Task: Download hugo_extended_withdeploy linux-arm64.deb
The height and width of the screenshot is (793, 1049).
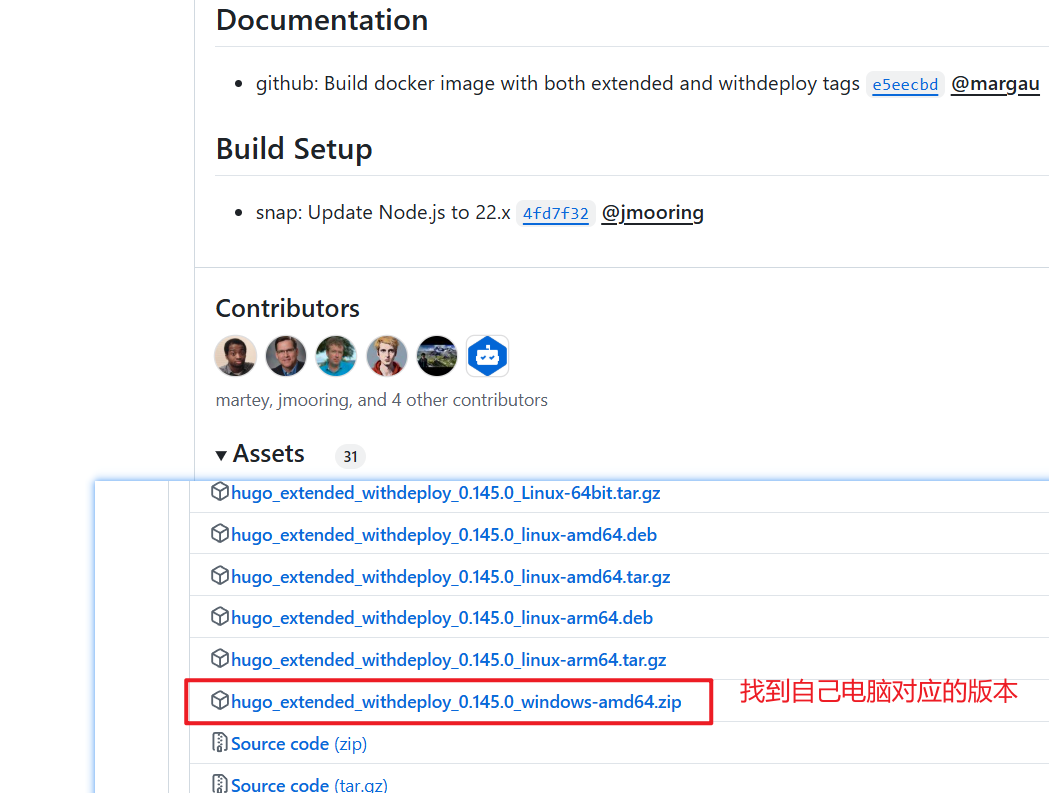Action: click(x=442, y=618)
